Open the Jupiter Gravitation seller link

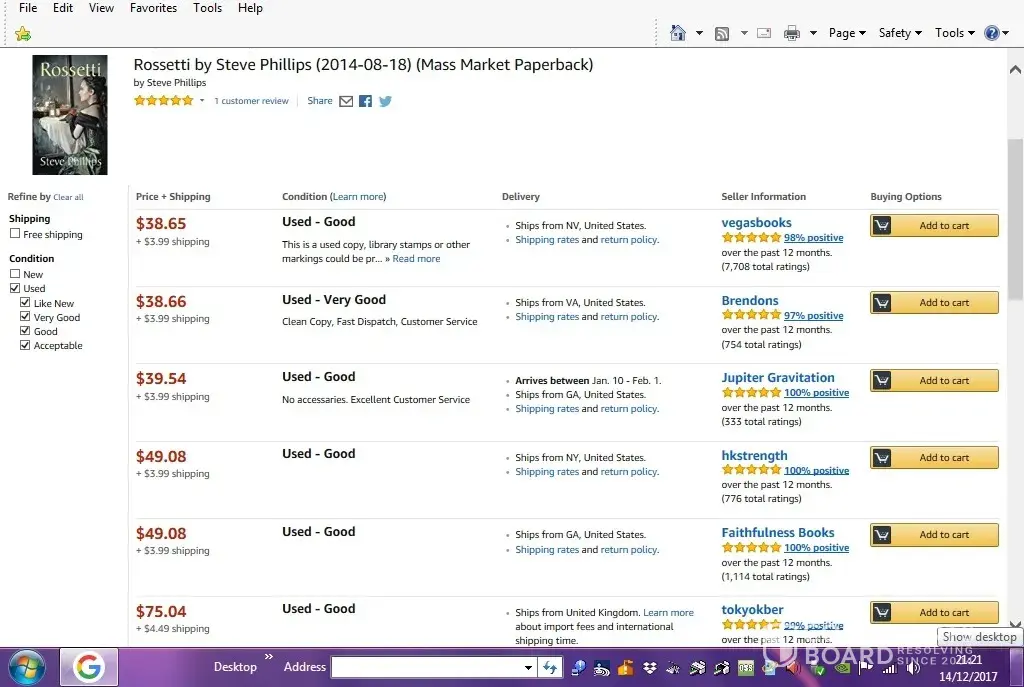(778, 378)
